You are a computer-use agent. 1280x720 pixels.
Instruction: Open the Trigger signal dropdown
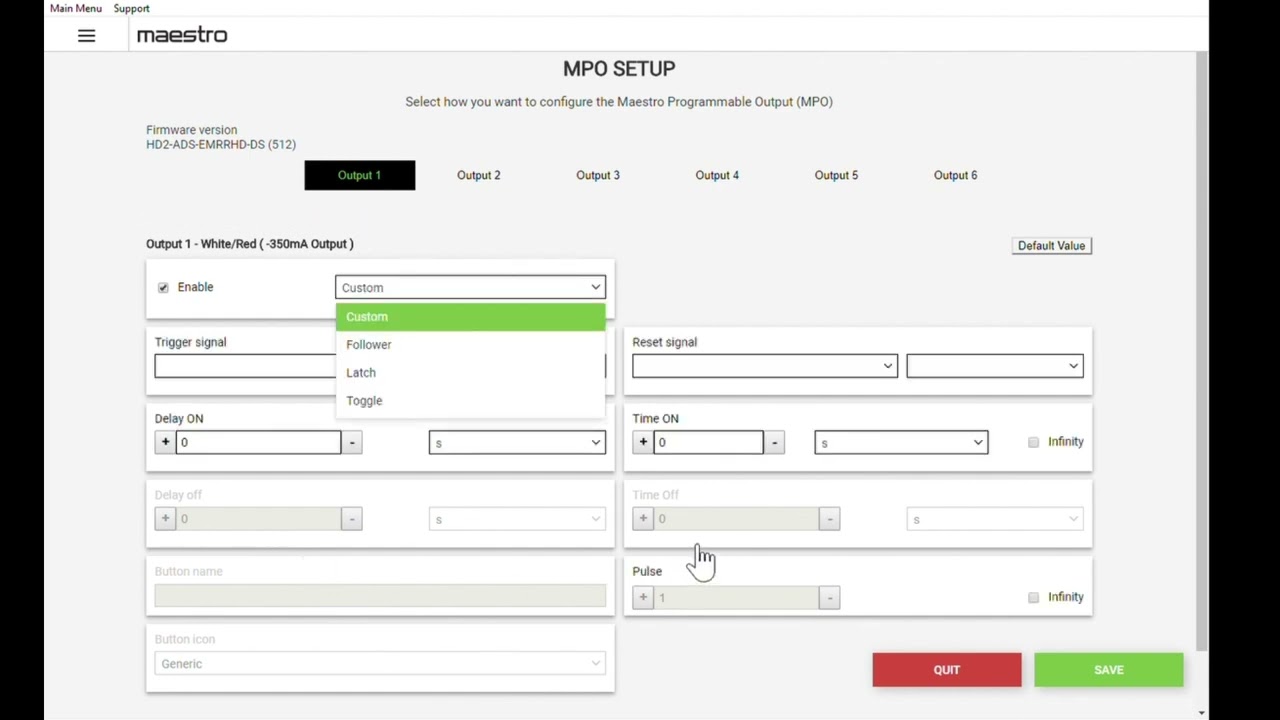pyautogui.click(x=245, y=366)
